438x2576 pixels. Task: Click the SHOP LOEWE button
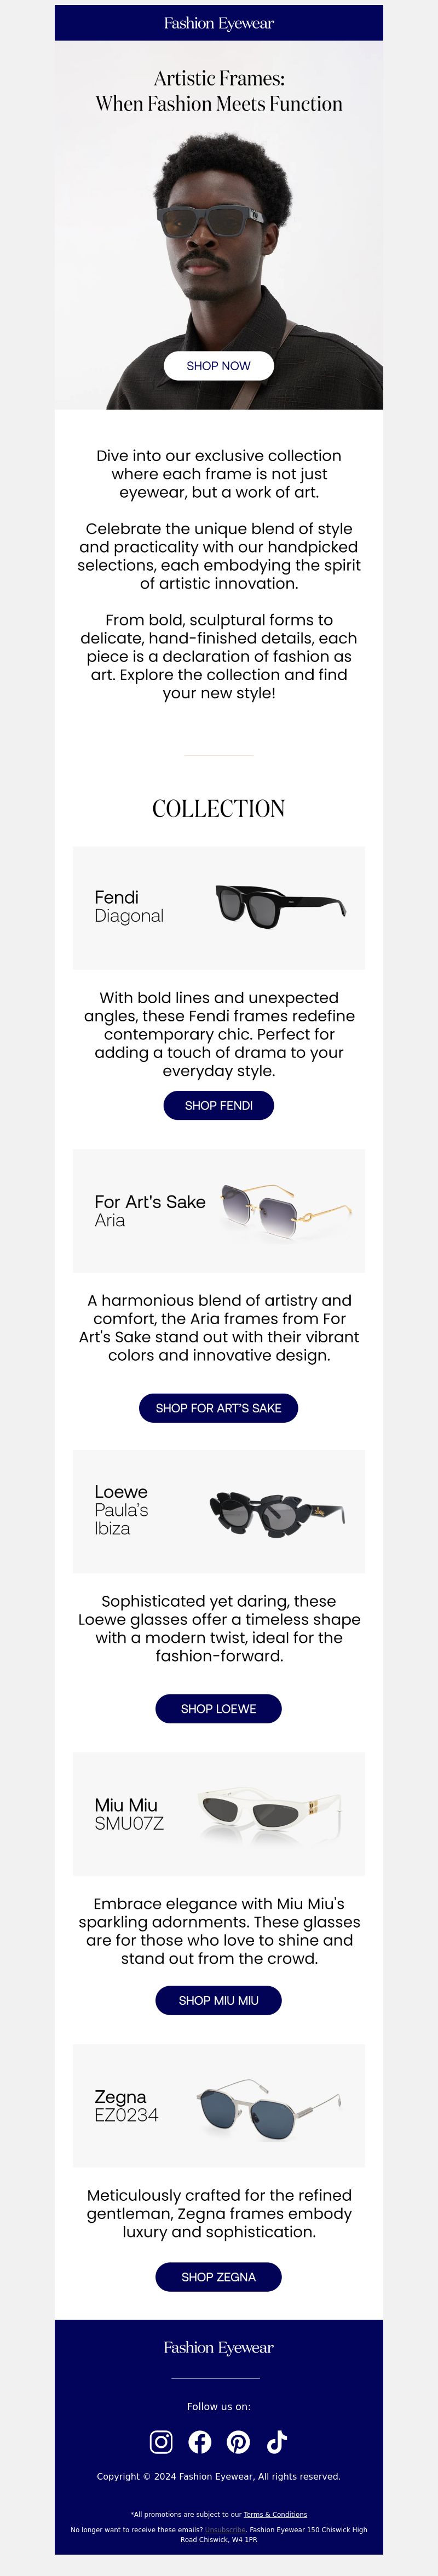point(219,1709)
